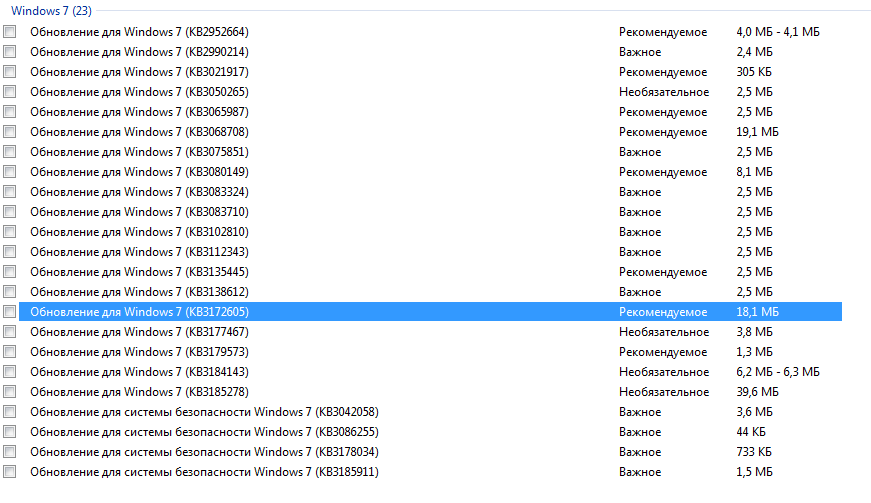The height and width of the screenshot is (503, 871).
Task: Collapse the Windows 7 (23) group header
Action: [51, 11]
